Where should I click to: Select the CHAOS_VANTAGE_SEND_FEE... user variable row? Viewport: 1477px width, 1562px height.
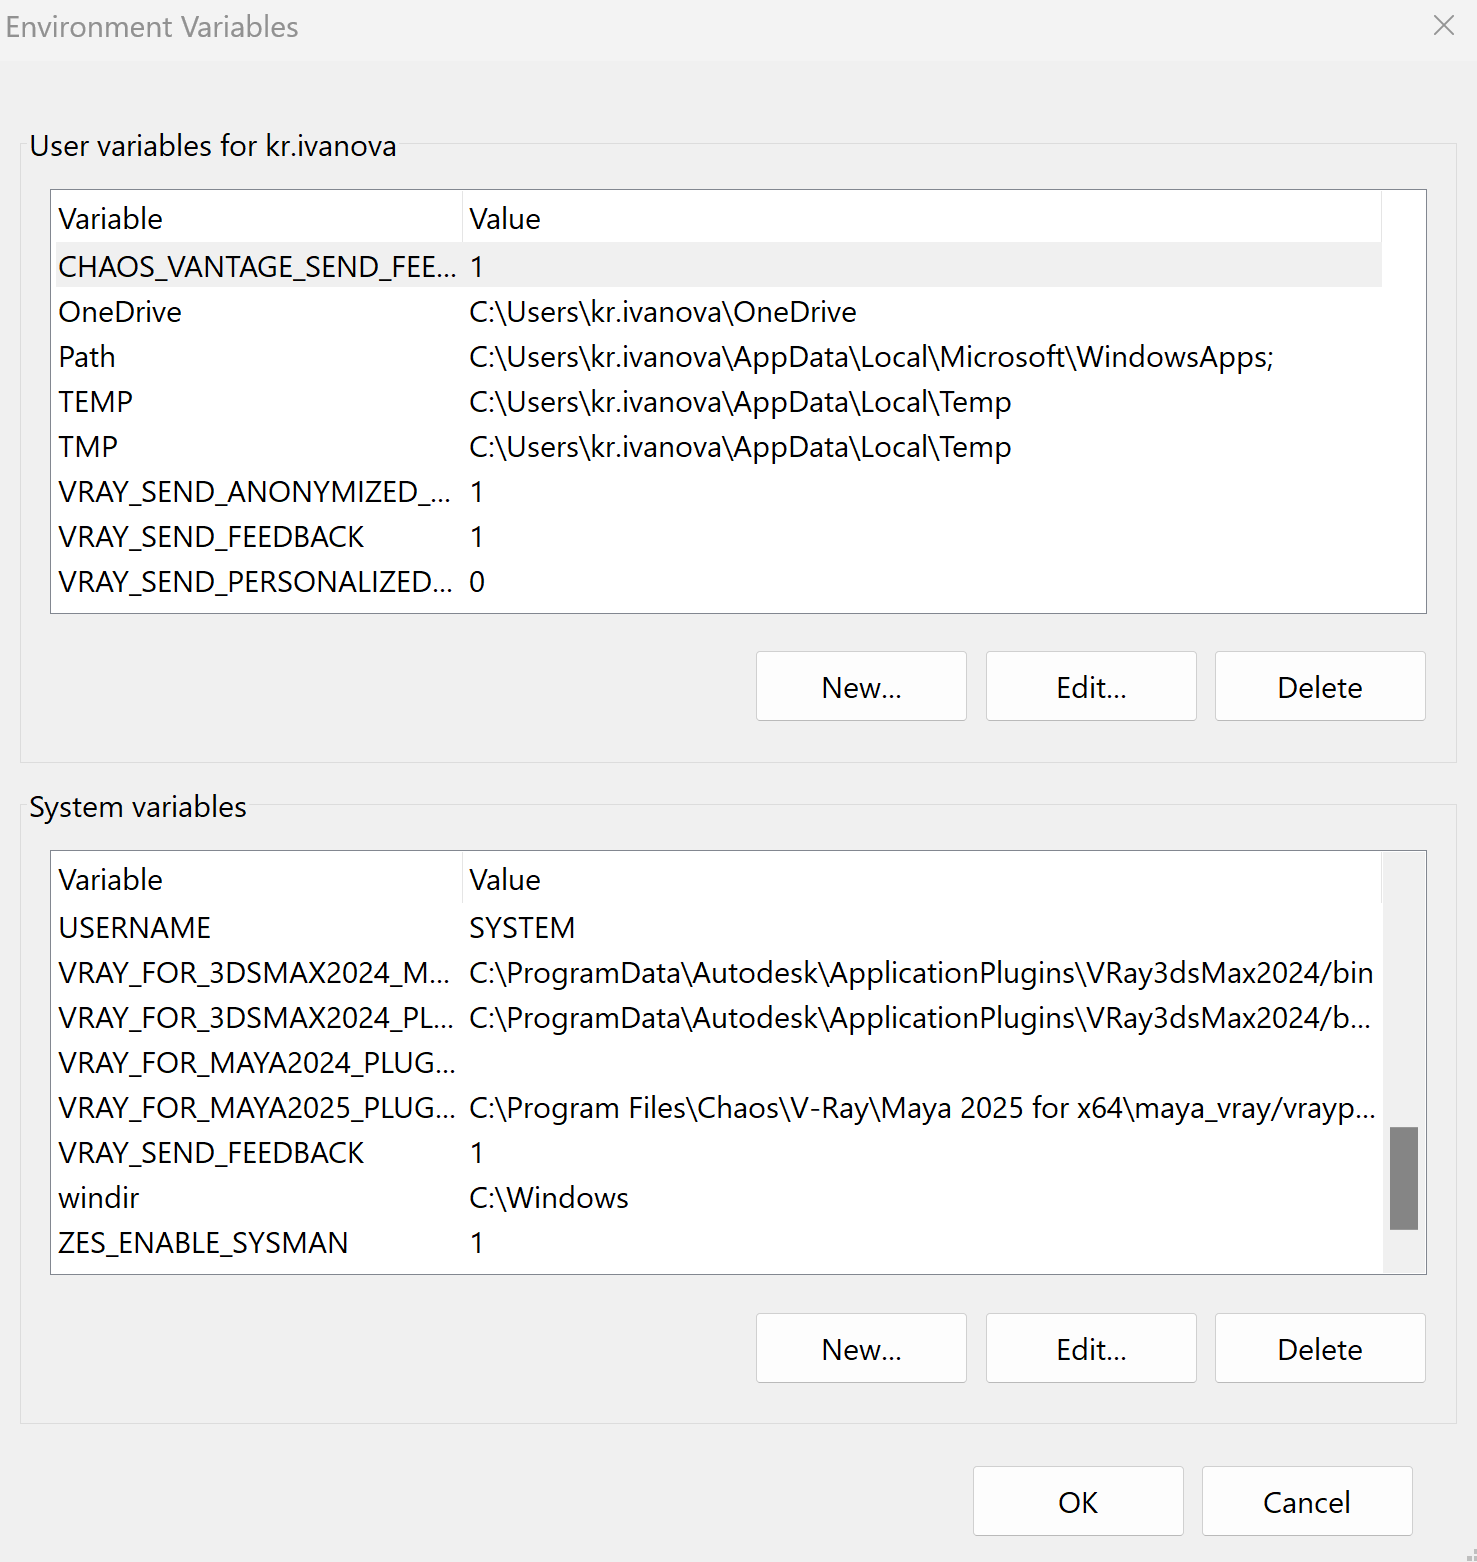(718, 266)
